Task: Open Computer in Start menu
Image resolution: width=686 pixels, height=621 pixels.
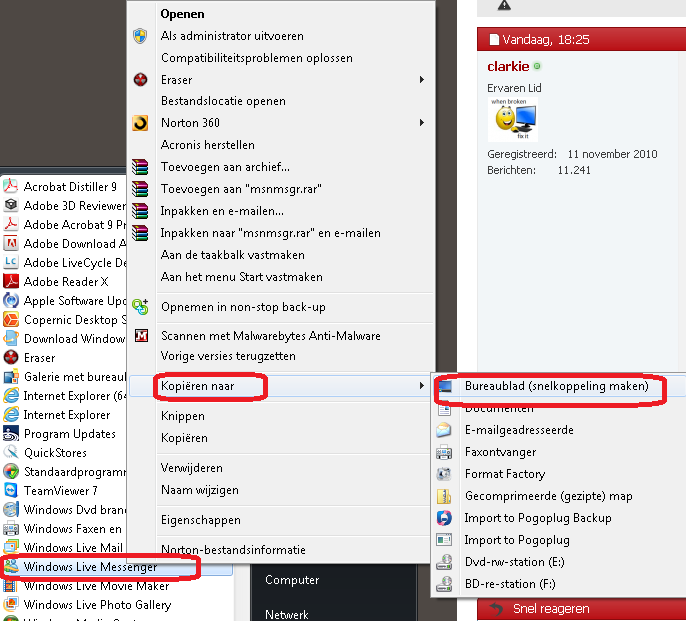Action: click(292, 580)
